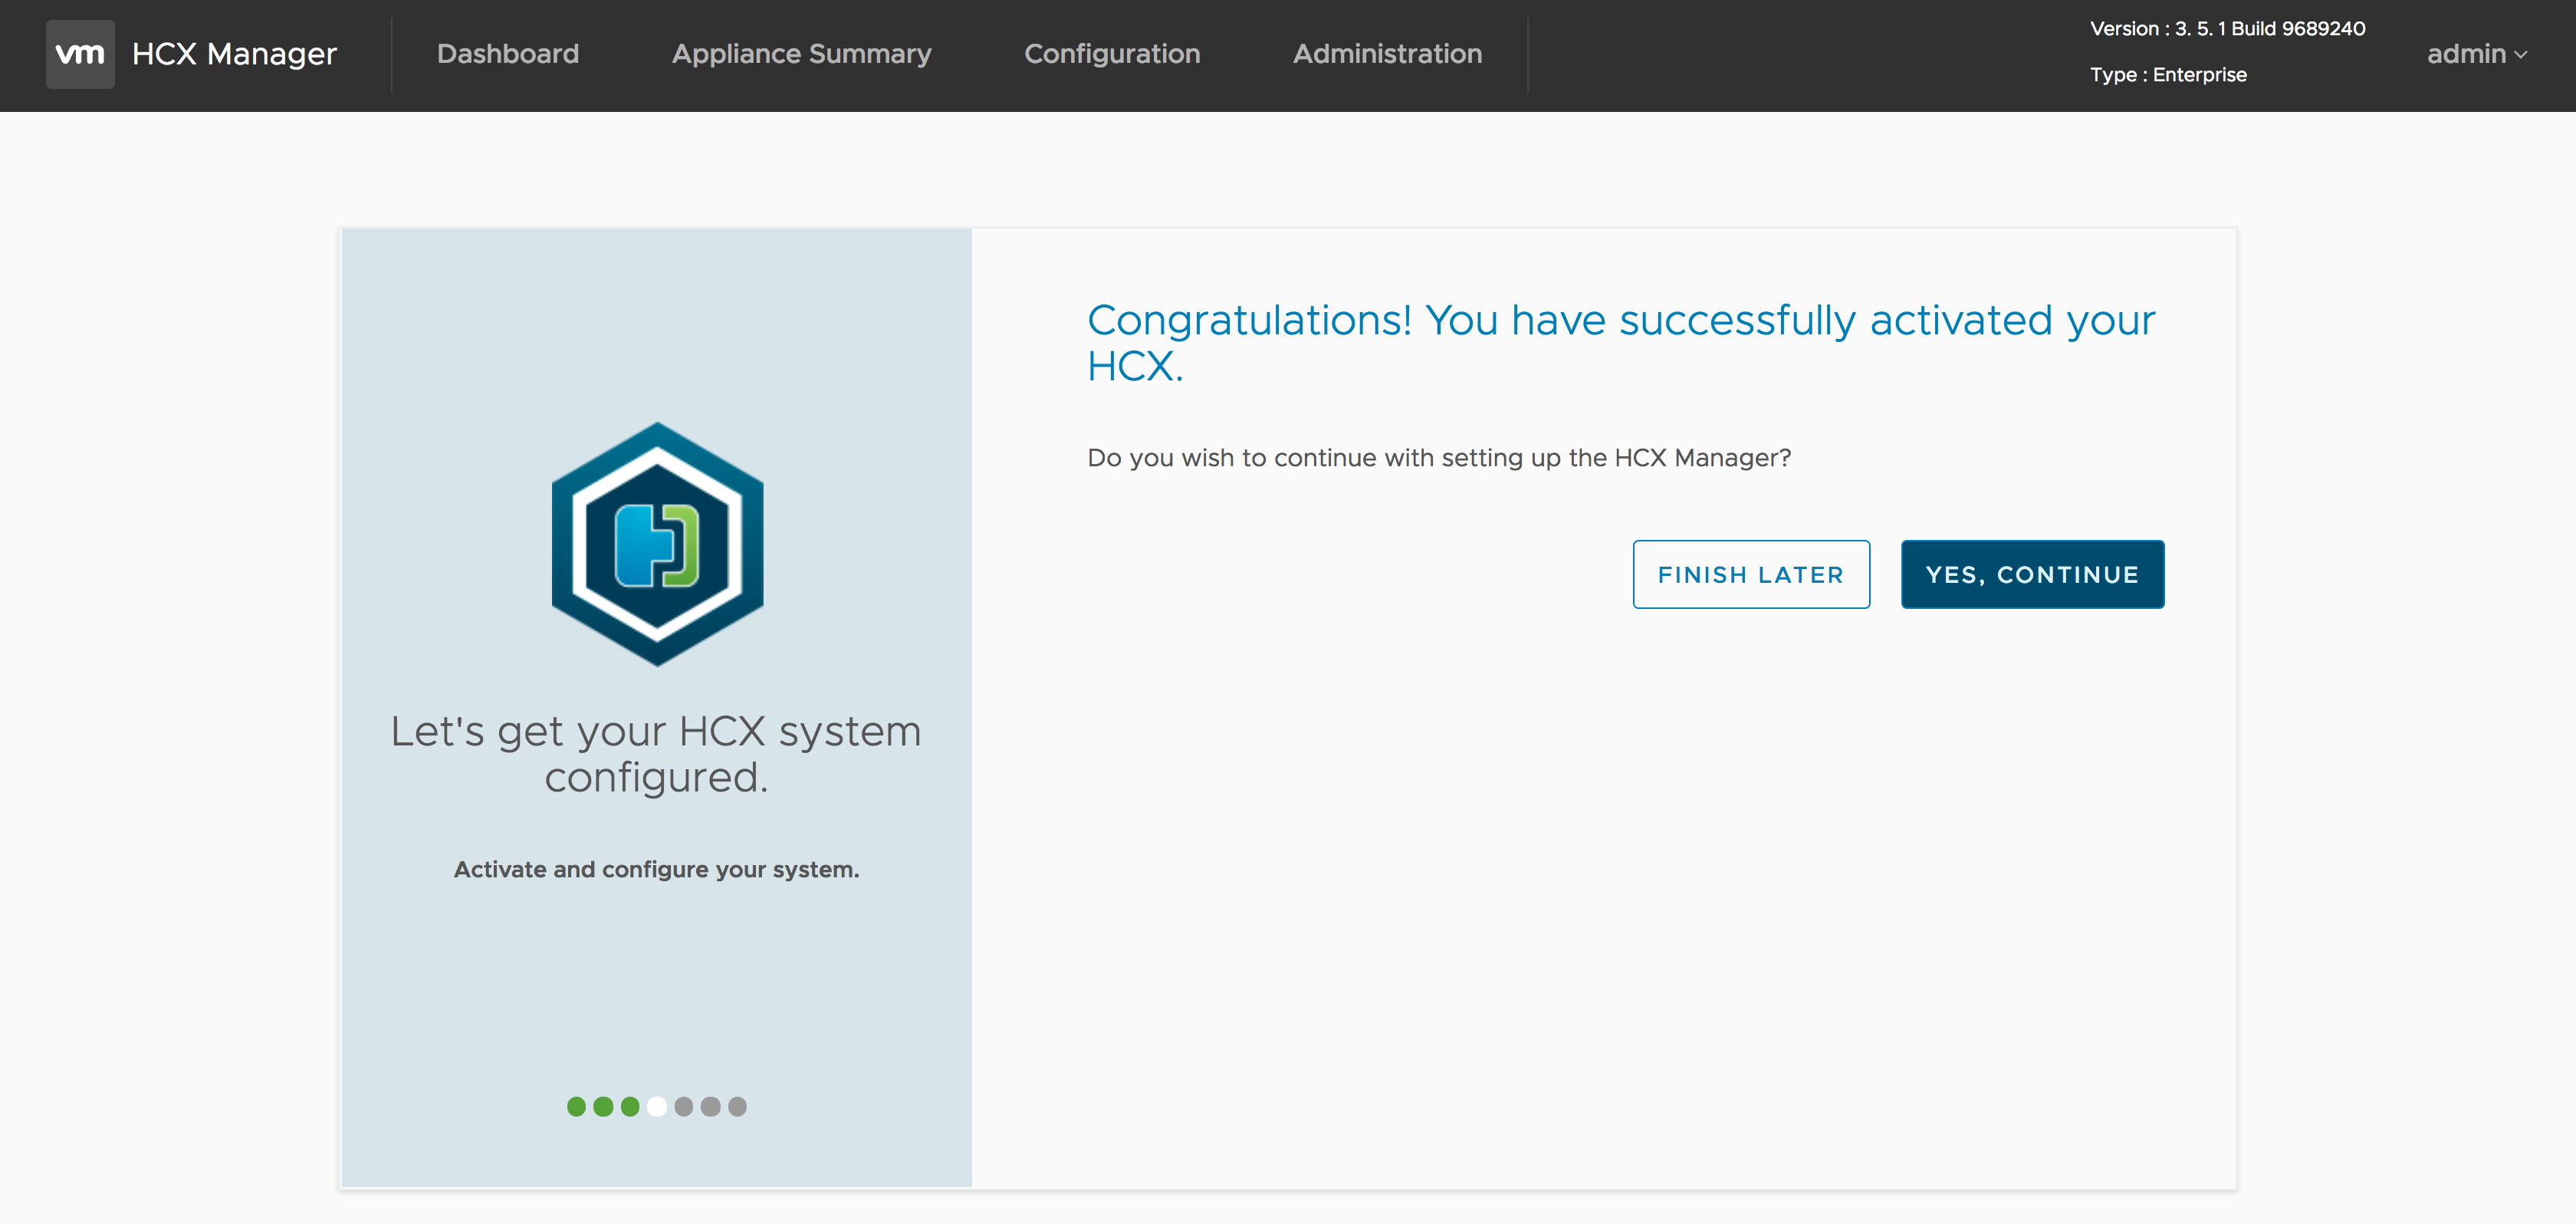Select the third green progress dot
This screenshot has width=2576, height=1224.
[x=630, y=1106]
